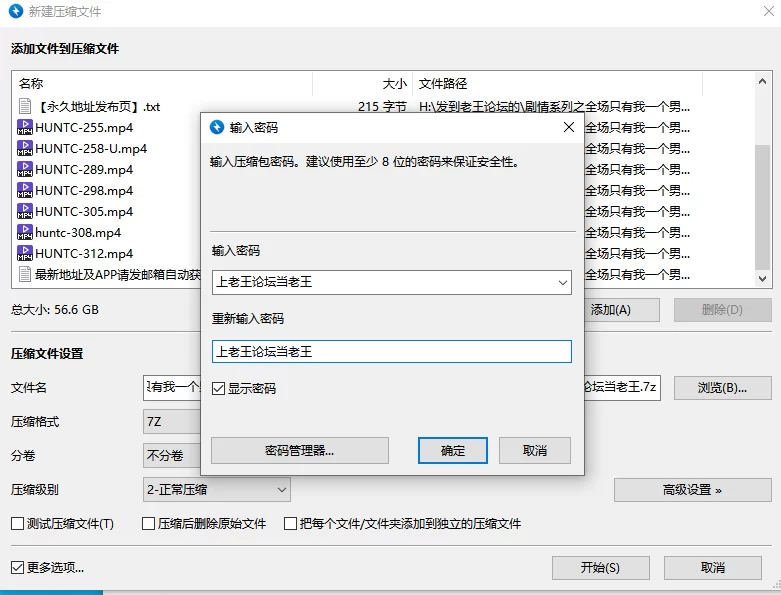Check 把每个文件/文件夹添加到独立的压缩文件
This screenshot has height=595, width=781.
pyautogui.click(x=290, y=523)
